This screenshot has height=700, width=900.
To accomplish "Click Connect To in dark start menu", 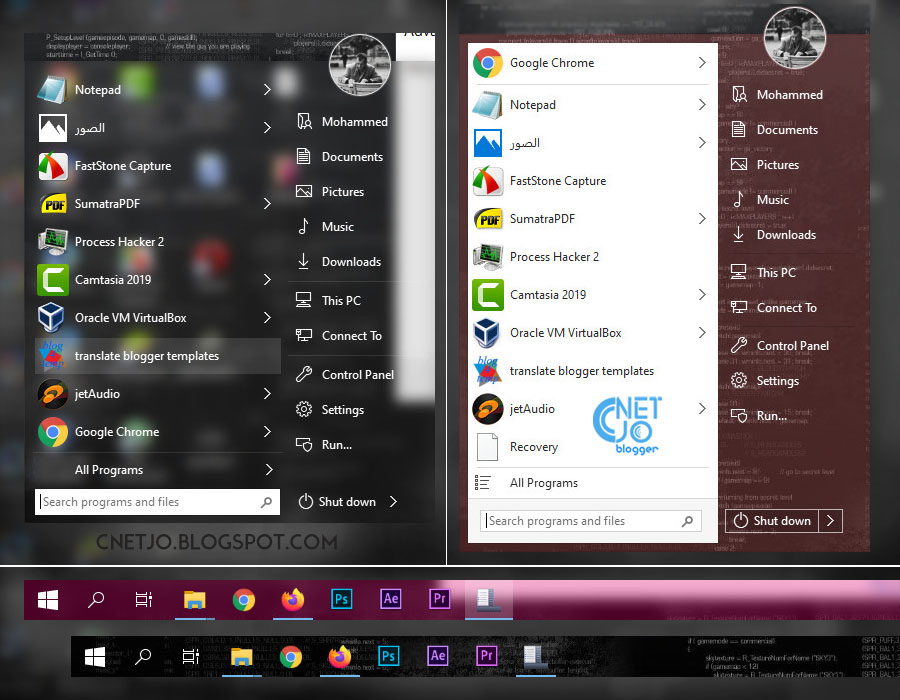I will coord(339,336).
